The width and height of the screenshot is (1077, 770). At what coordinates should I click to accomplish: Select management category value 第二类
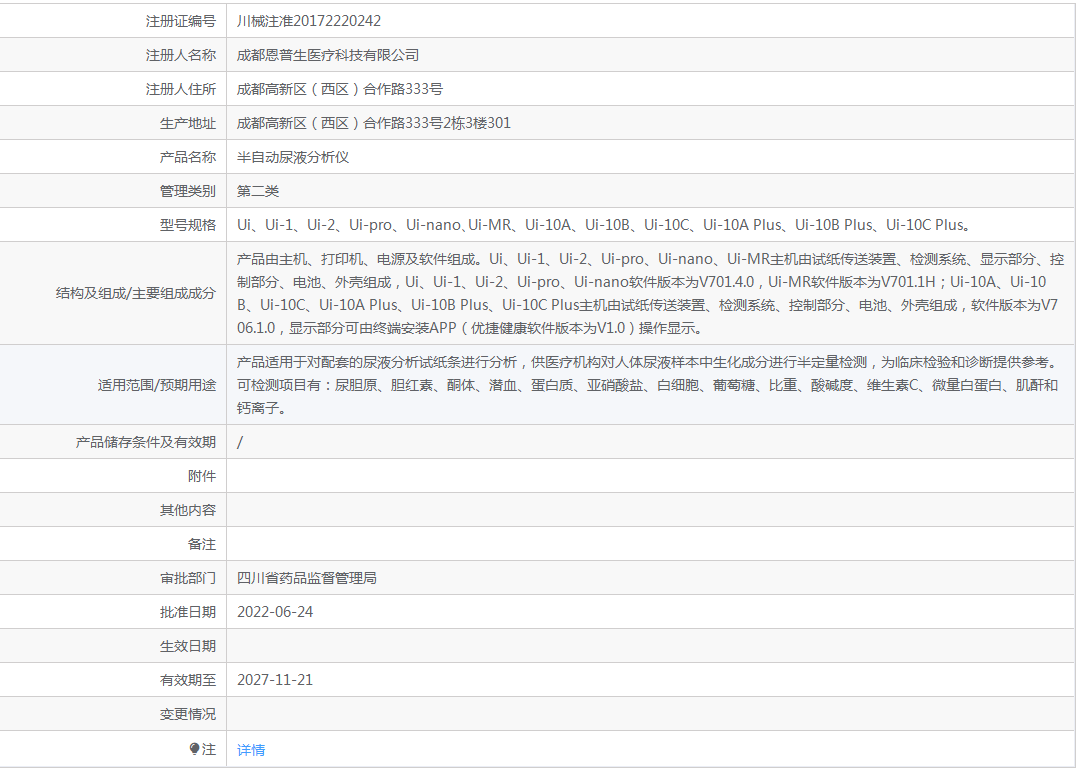(x=258, y=191)
